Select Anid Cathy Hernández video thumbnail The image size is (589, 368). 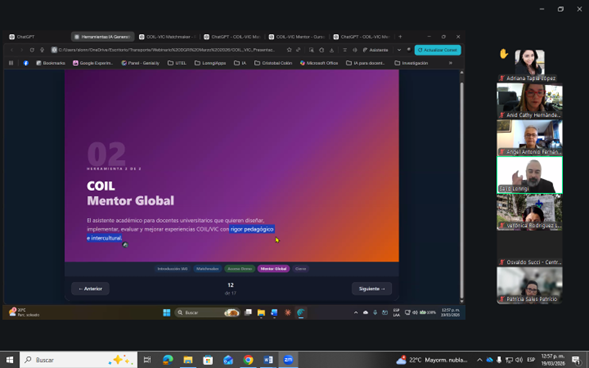click(529, 101)
